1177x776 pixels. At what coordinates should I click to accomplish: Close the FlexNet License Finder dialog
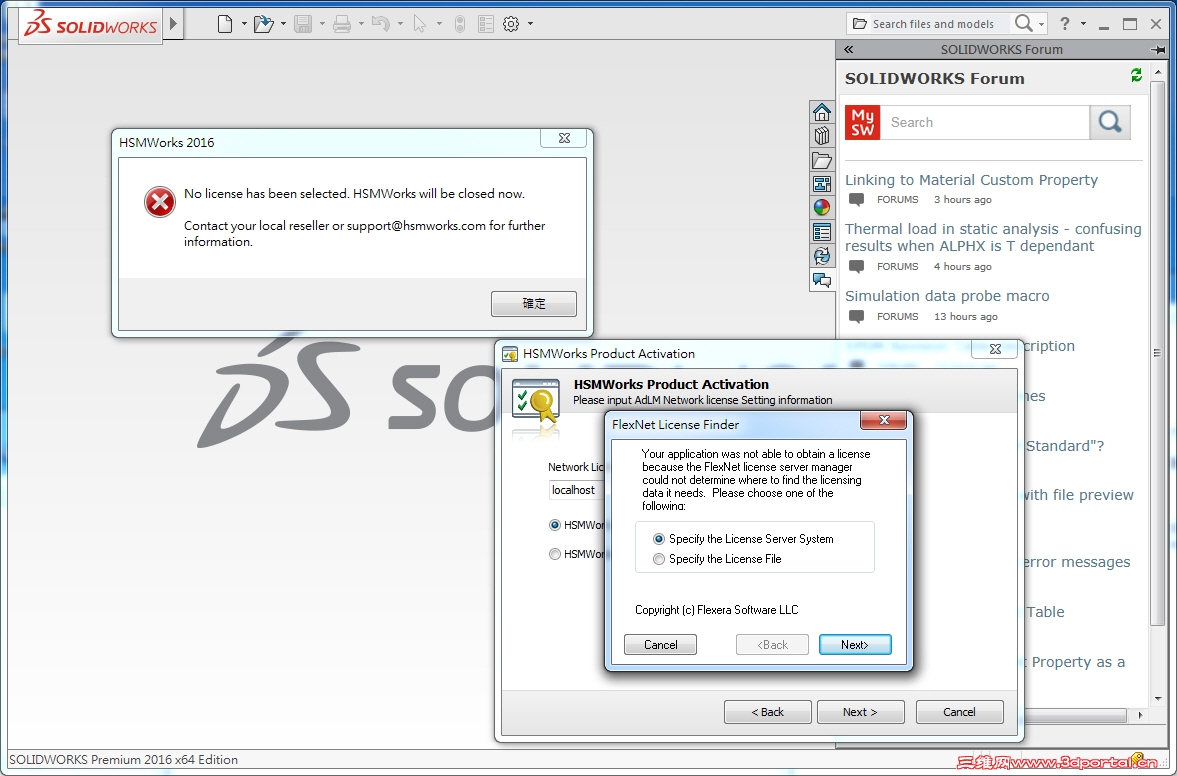(884, 420)
